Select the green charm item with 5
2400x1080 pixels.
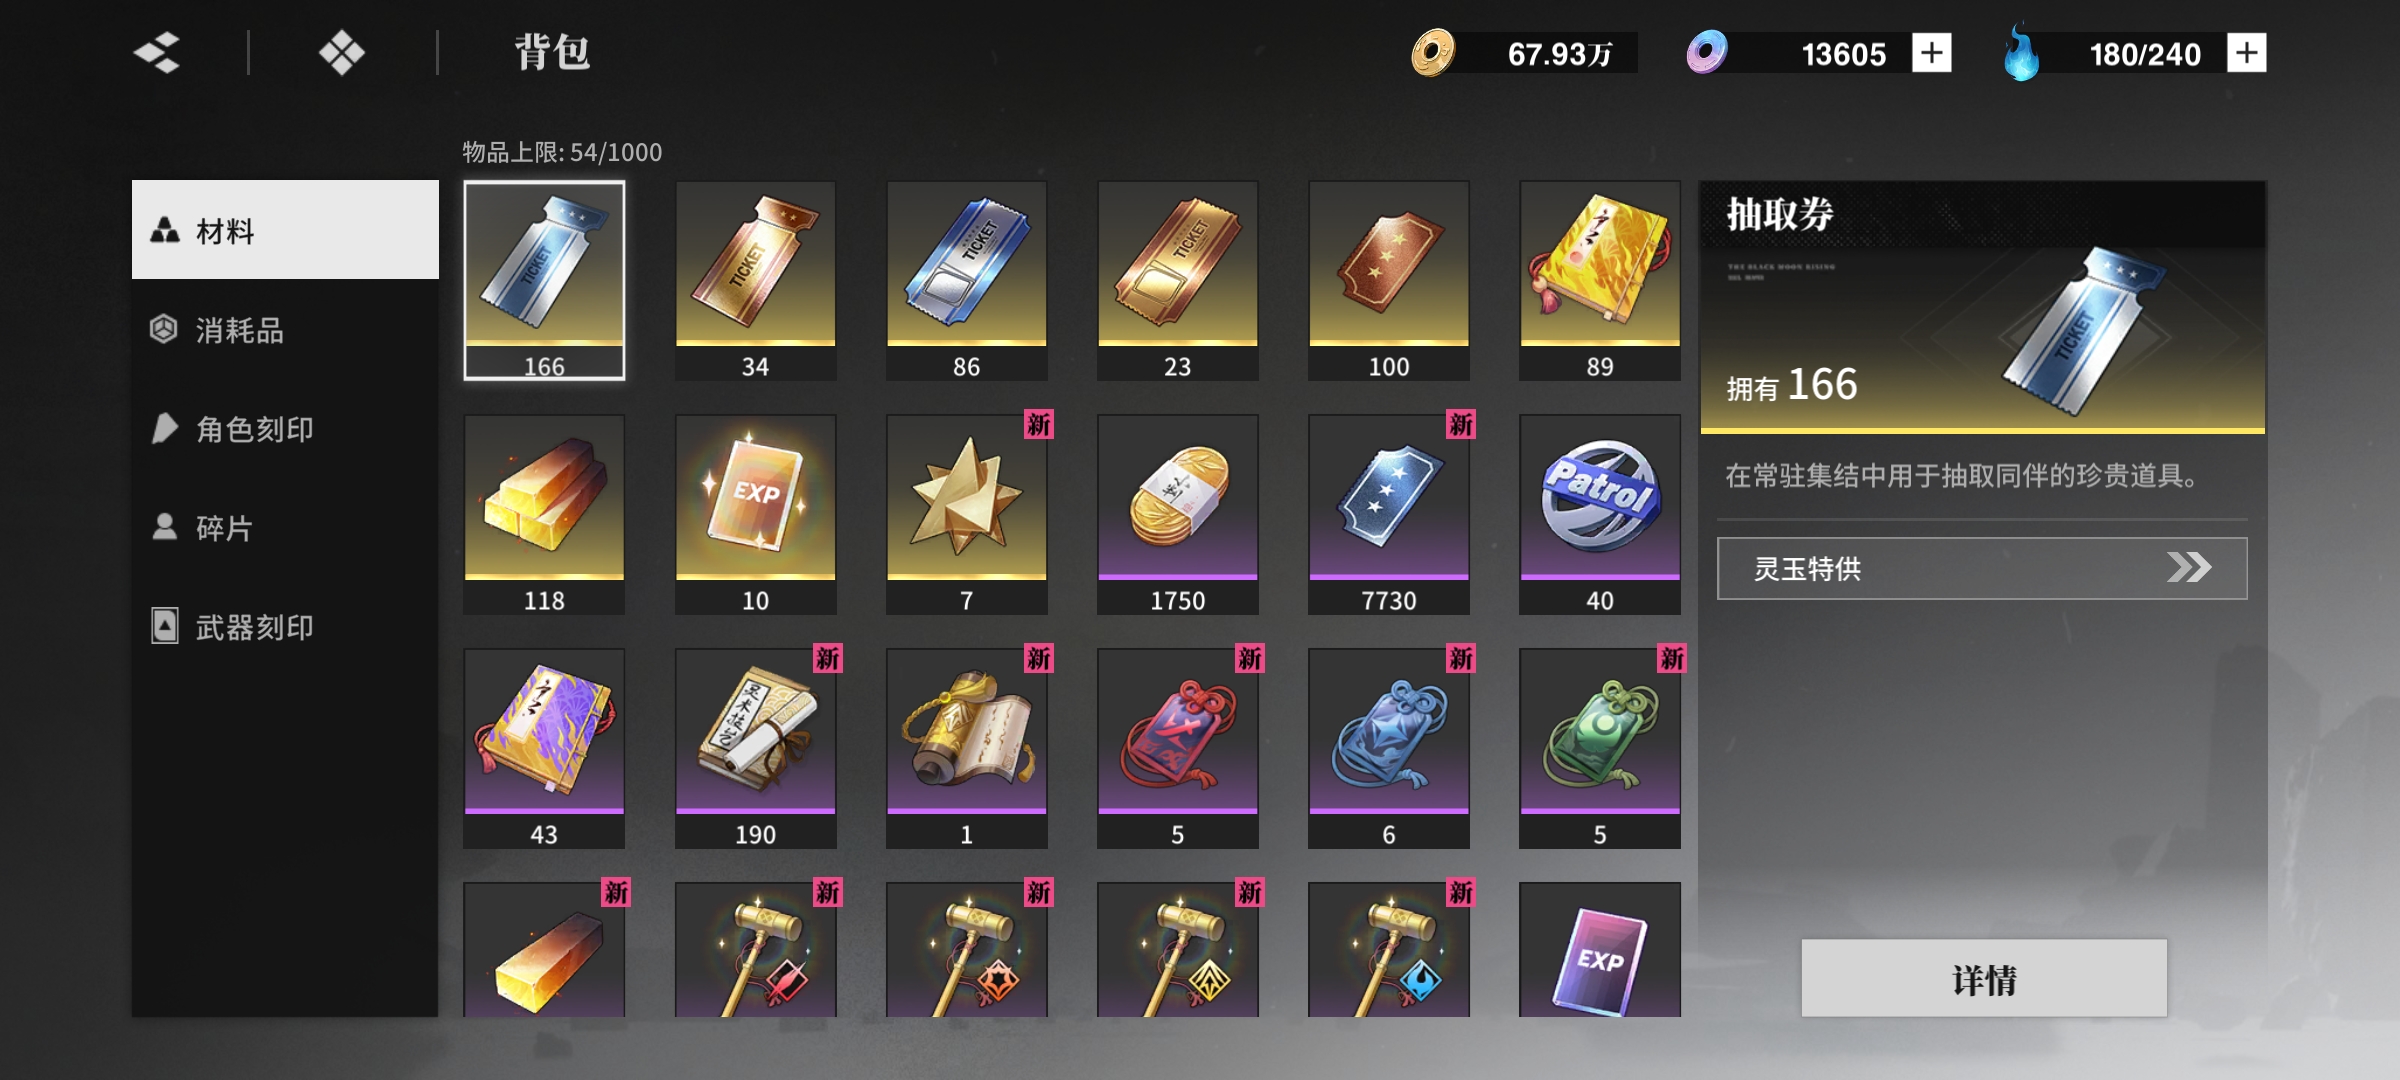click(1599, 748)
